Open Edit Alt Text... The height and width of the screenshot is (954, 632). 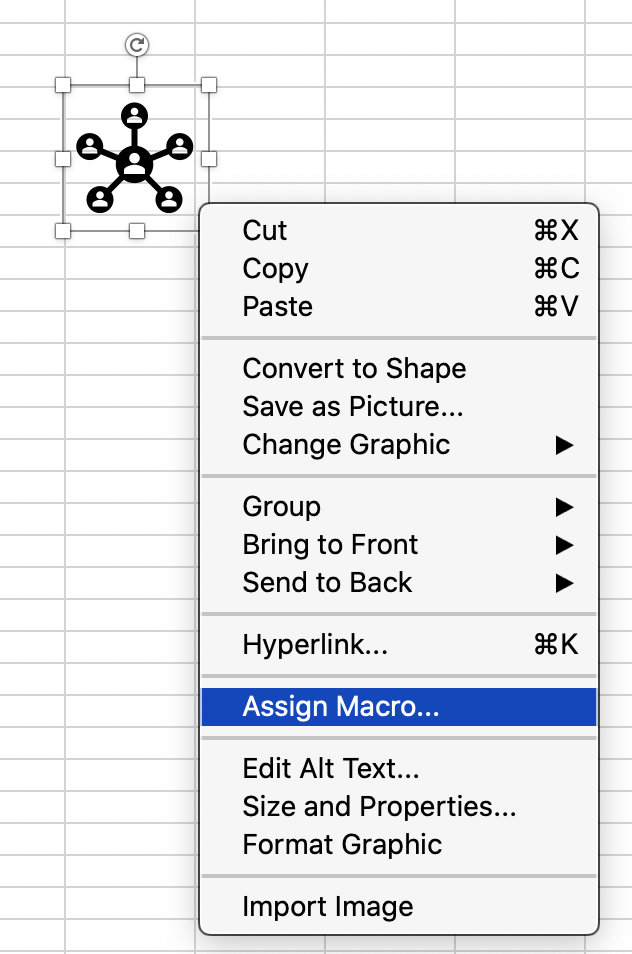399,768
